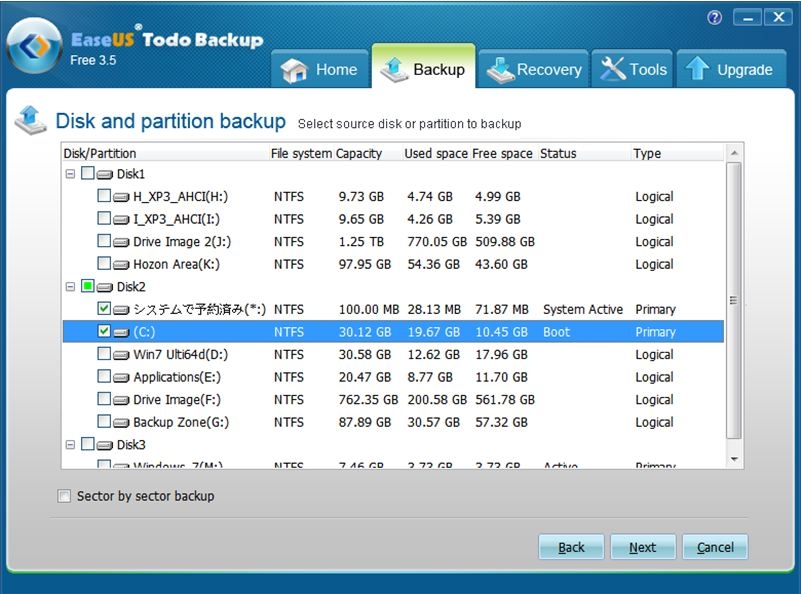801x594 pixels.
Task: Switch to the Backup tab
Action: tap(423, 69)
